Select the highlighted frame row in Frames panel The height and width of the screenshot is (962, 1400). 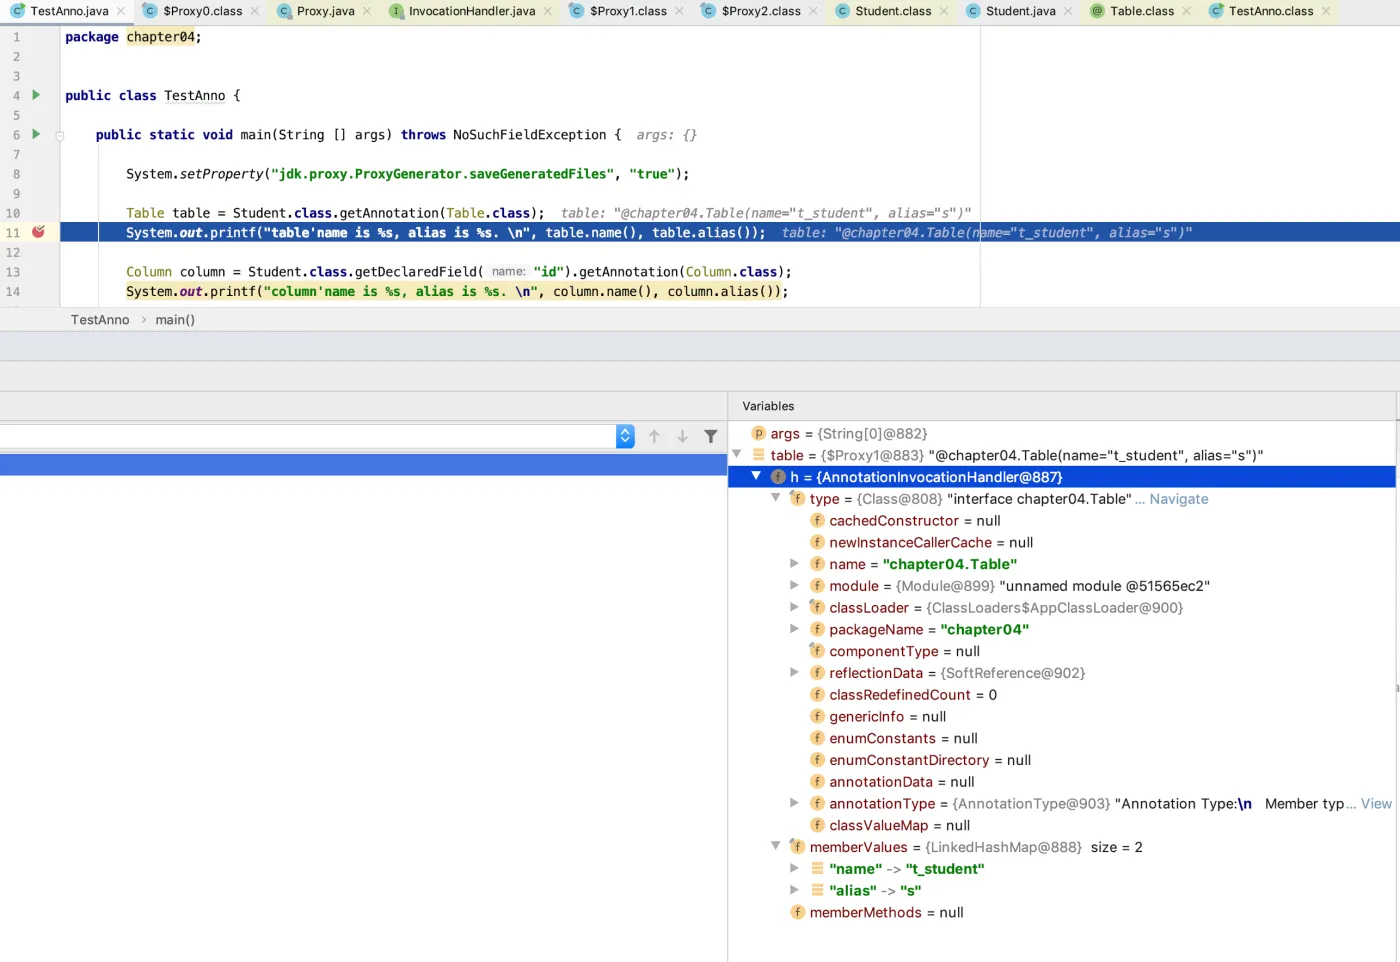click(x=363, y=465)
